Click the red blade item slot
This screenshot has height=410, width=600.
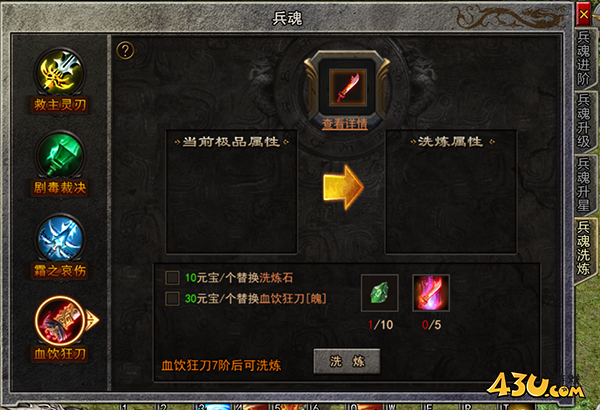click(x=348, y=87)
